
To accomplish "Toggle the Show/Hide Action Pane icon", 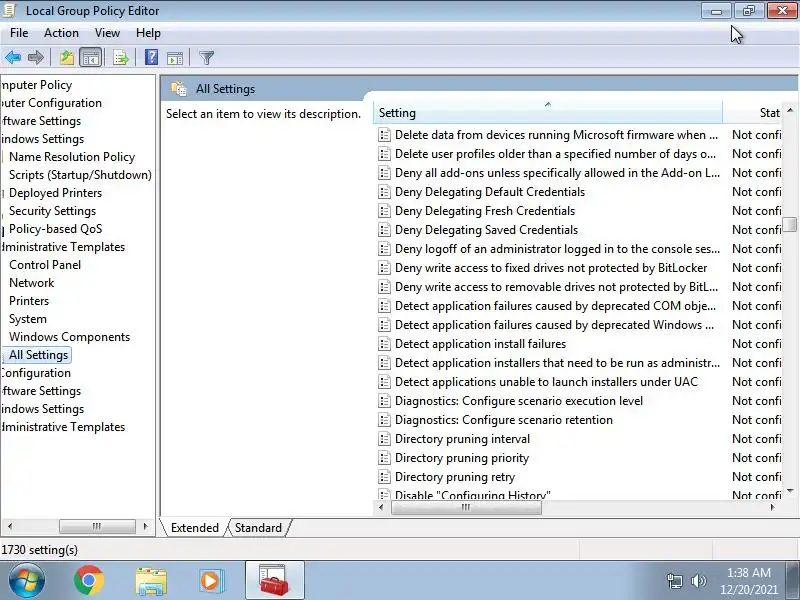I will coord(175,58).
